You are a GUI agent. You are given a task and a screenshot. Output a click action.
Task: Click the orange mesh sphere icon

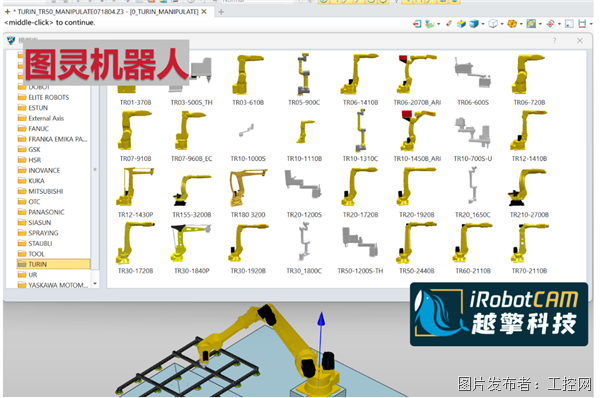(512, 24)
